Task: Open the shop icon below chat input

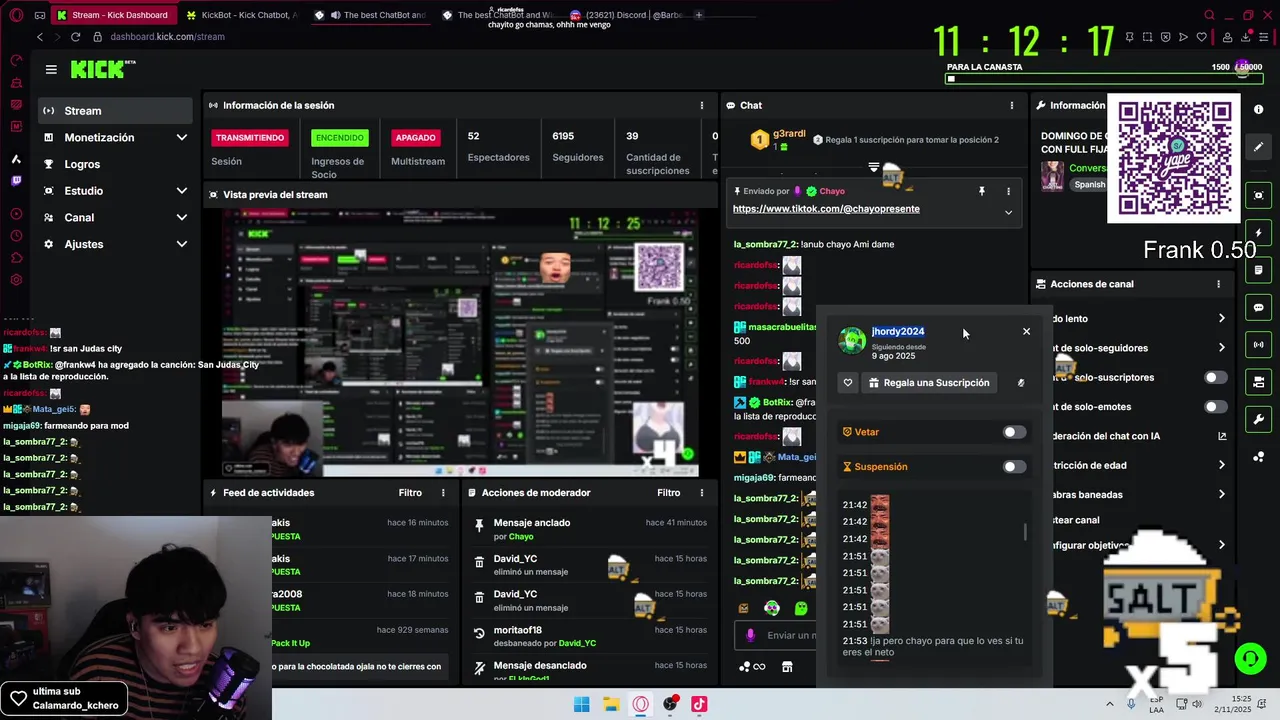Action: tap(787, 667)
